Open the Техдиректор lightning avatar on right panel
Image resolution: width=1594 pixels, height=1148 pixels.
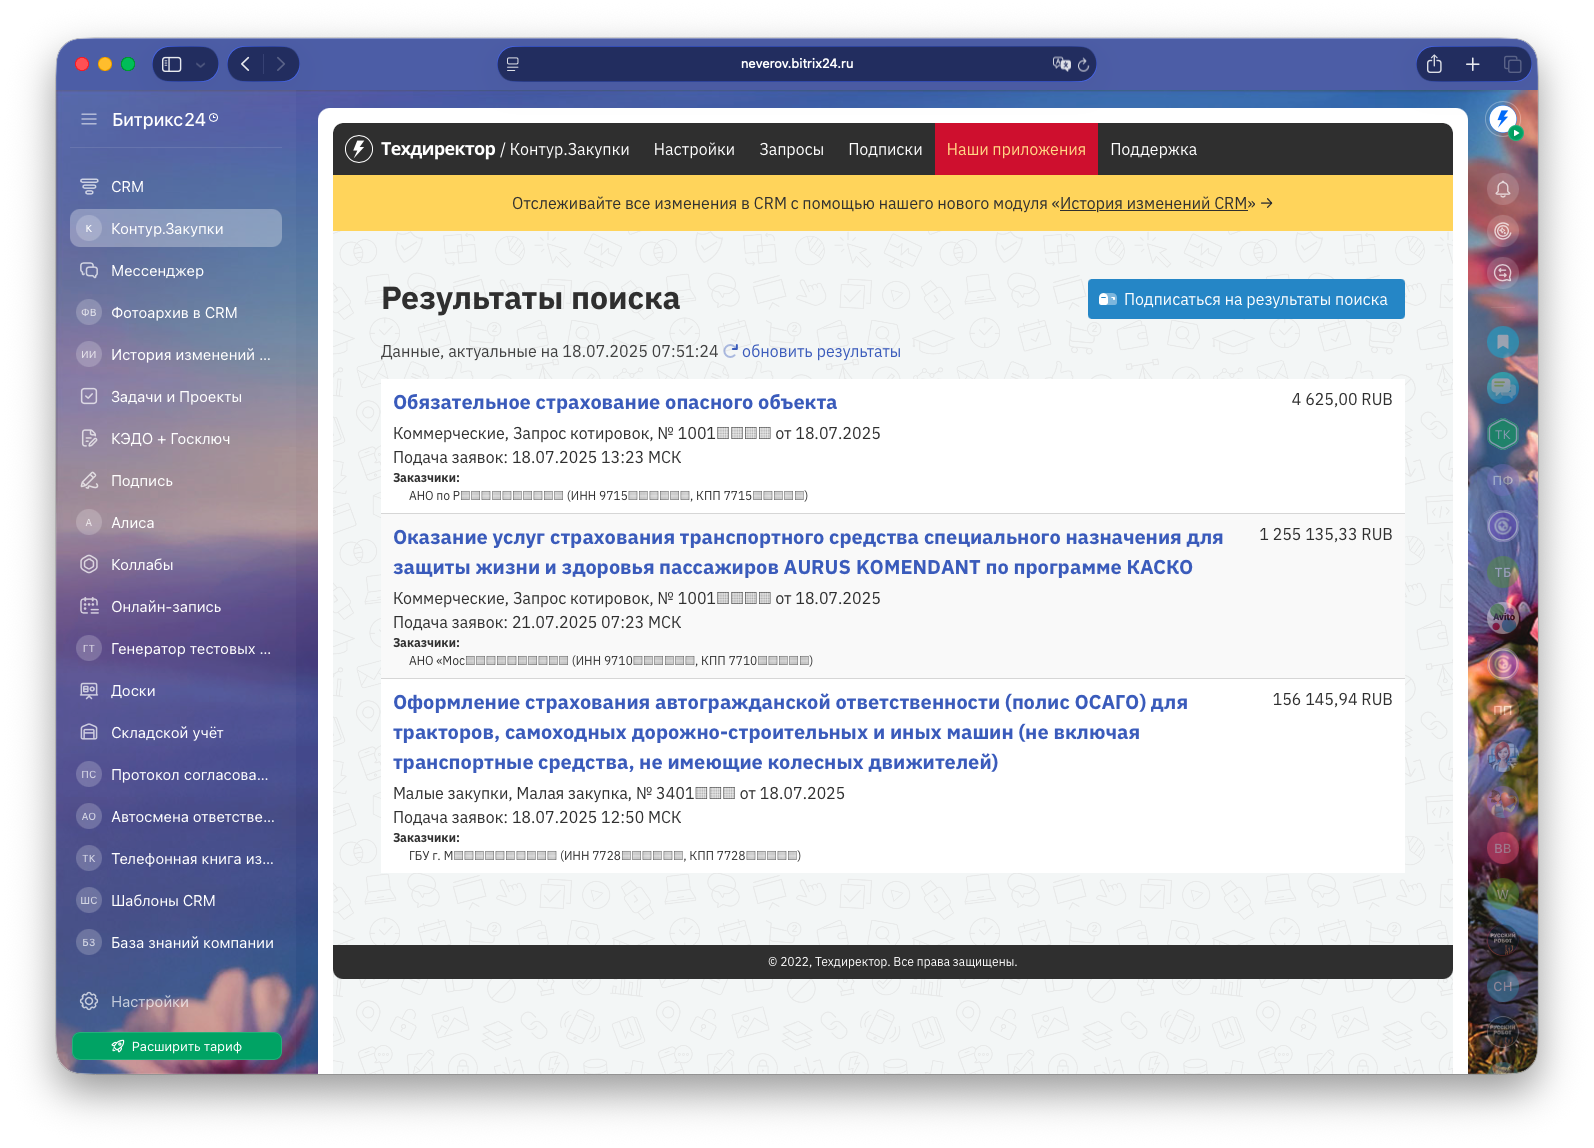(x=1502, y=120)
